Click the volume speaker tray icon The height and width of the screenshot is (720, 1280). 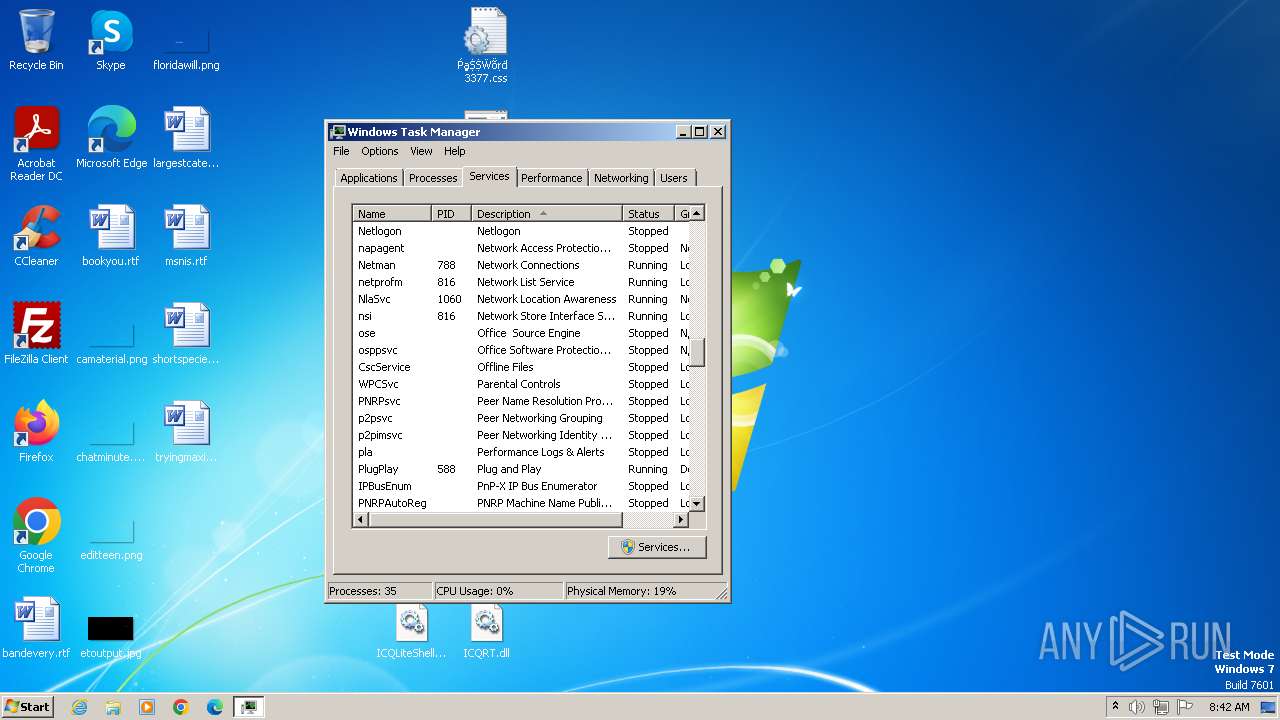pyautogui.click(x=1137, y=707)
